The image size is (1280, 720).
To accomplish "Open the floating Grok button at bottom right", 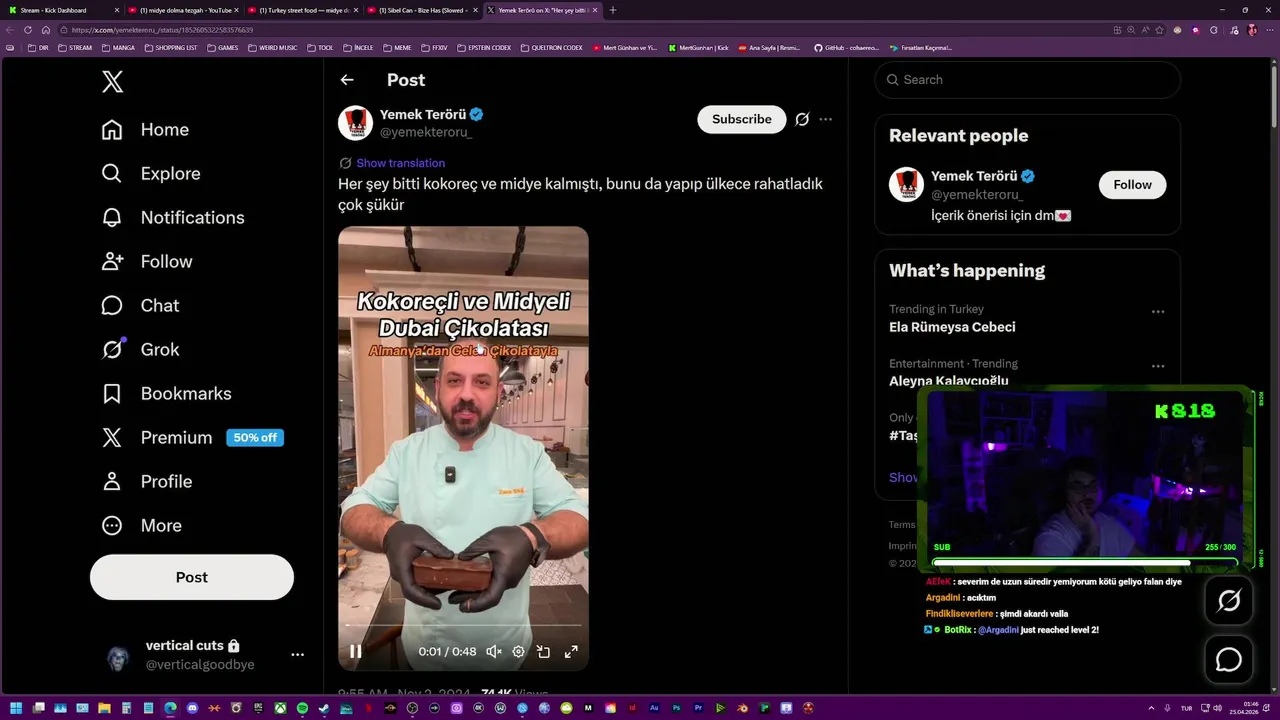I will click(1228, 601).
